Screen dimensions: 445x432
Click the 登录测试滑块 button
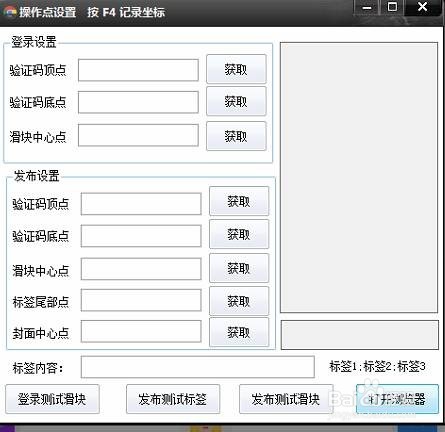click(x=52, y=399)
